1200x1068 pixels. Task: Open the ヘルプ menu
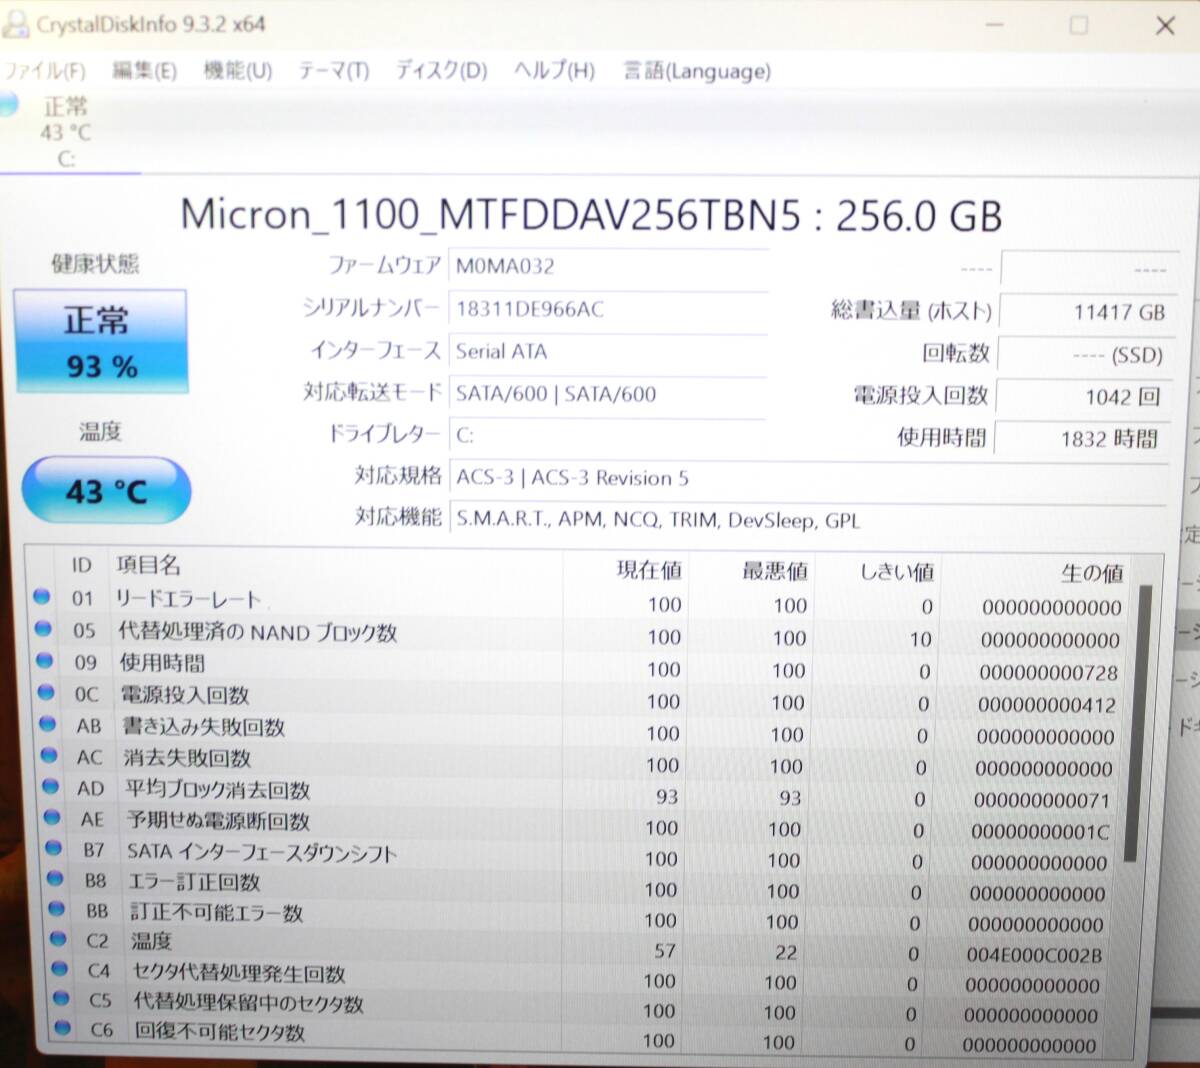click(x=551, y=71)
